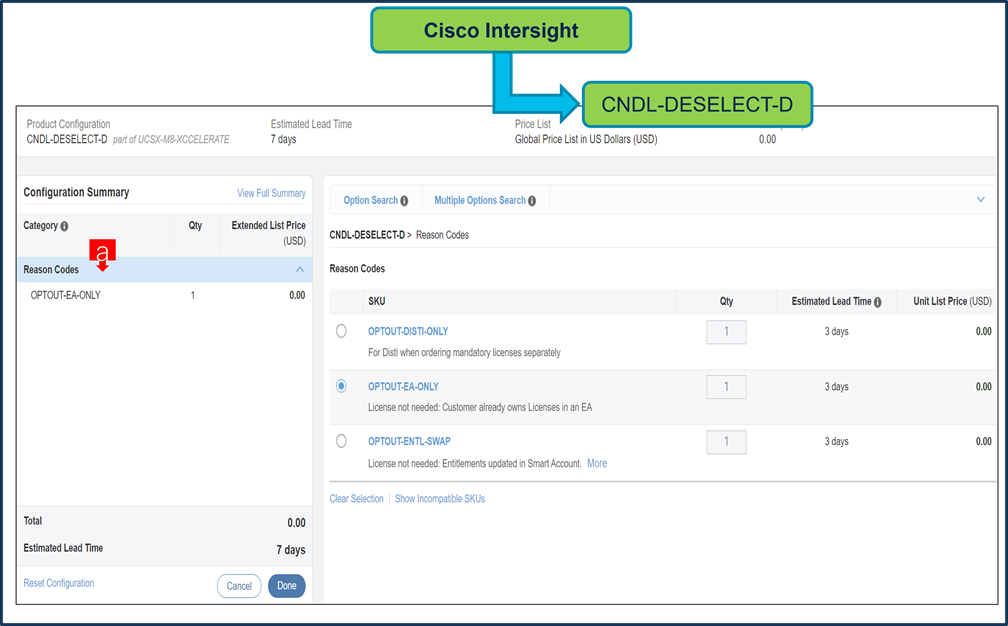Click the Total value 0.00
This screenshot has width=1008, height=626.
[x=296, y=523]
